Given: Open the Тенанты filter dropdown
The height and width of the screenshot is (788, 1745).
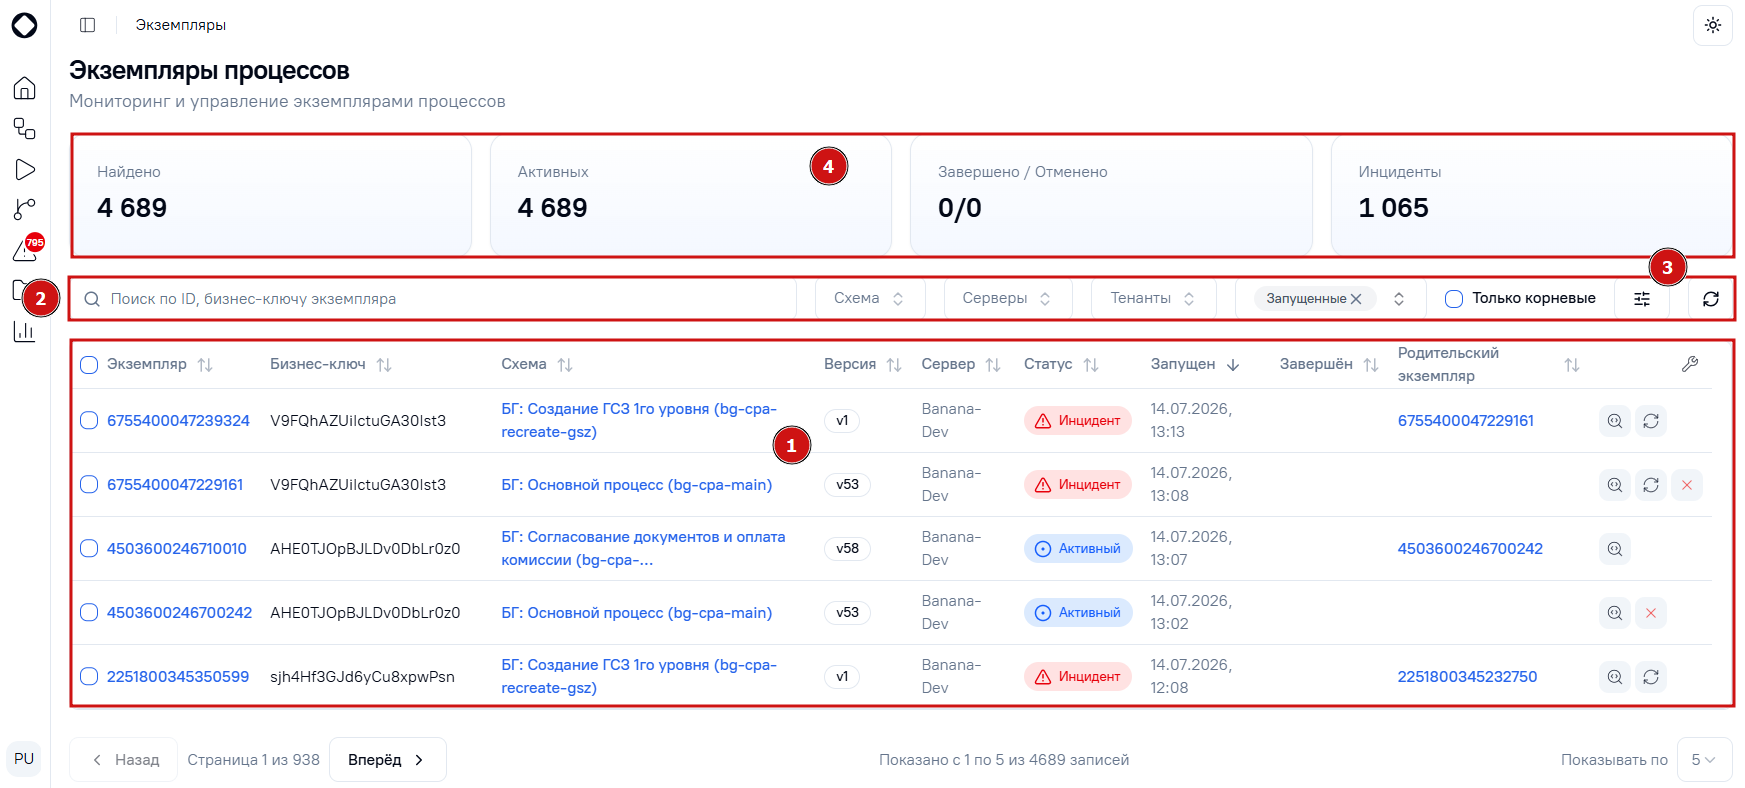Looking at the screenshot, I should tap(1153, 299).
